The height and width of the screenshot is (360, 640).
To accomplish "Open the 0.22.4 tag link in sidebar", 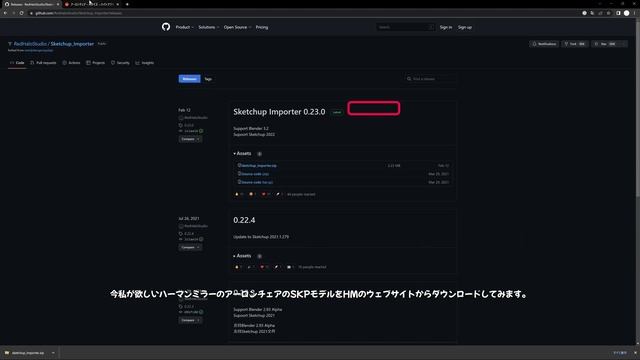I will coord(187,233).
